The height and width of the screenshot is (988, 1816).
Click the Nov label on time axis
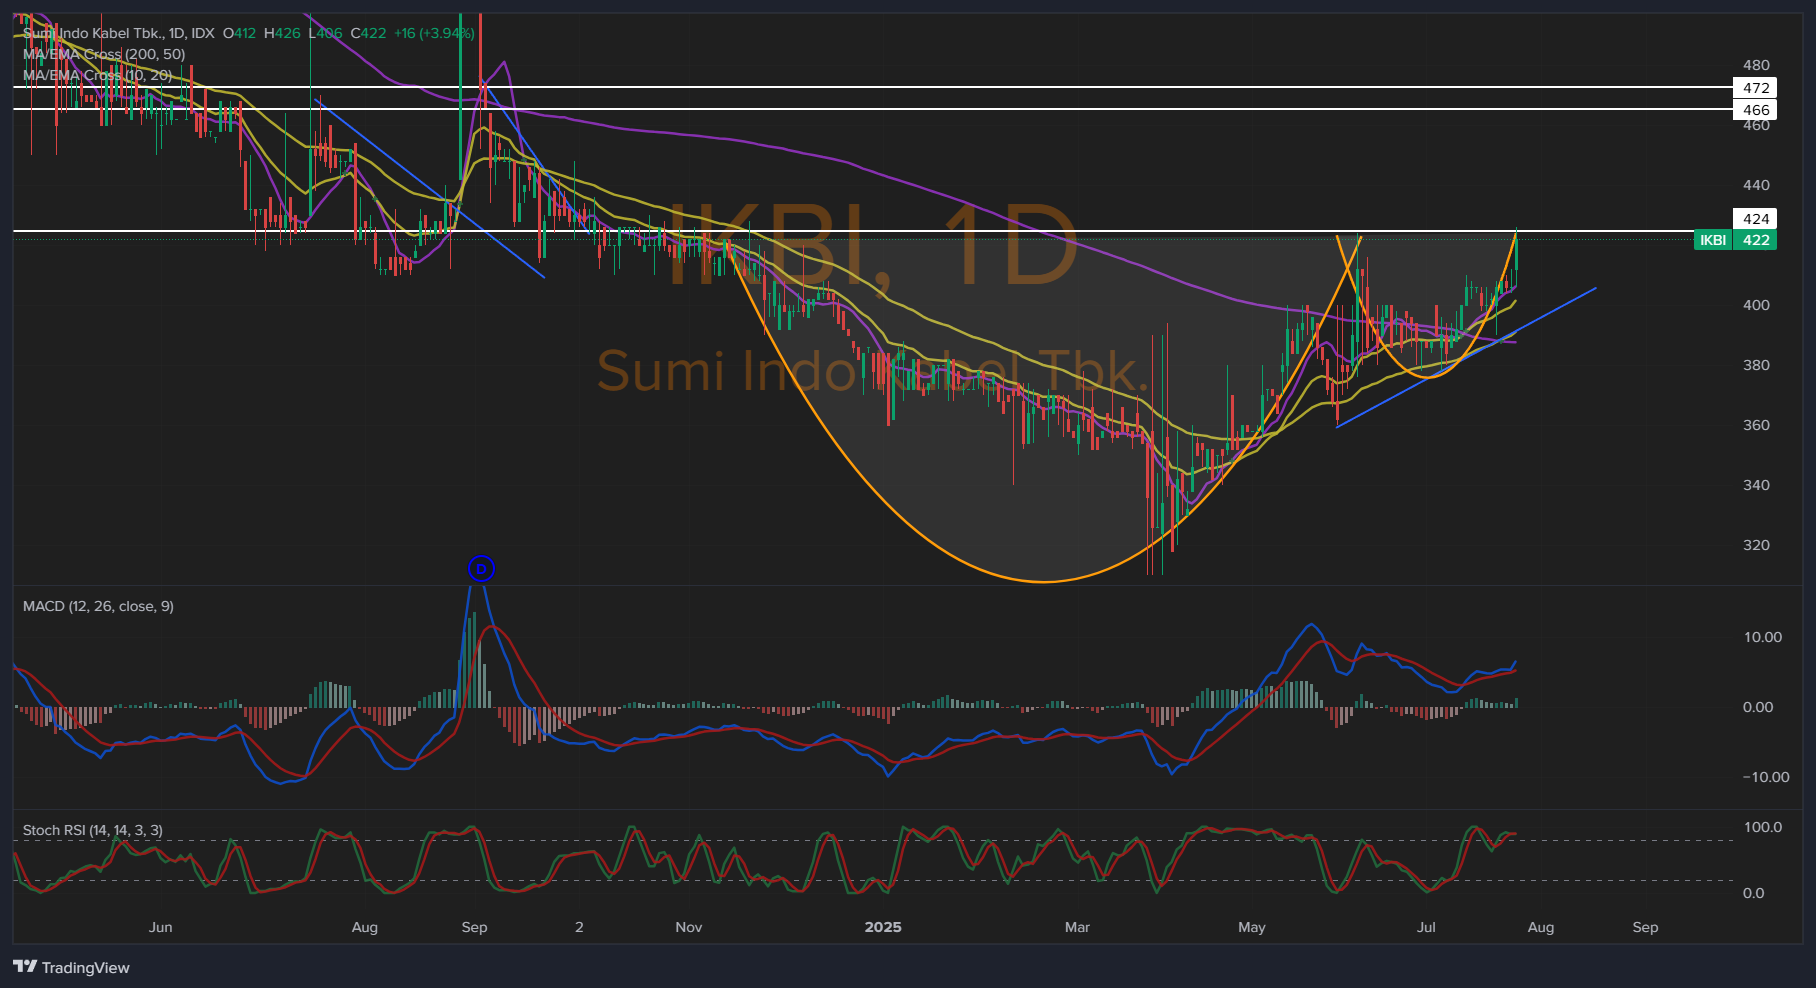tap(689, 927)
